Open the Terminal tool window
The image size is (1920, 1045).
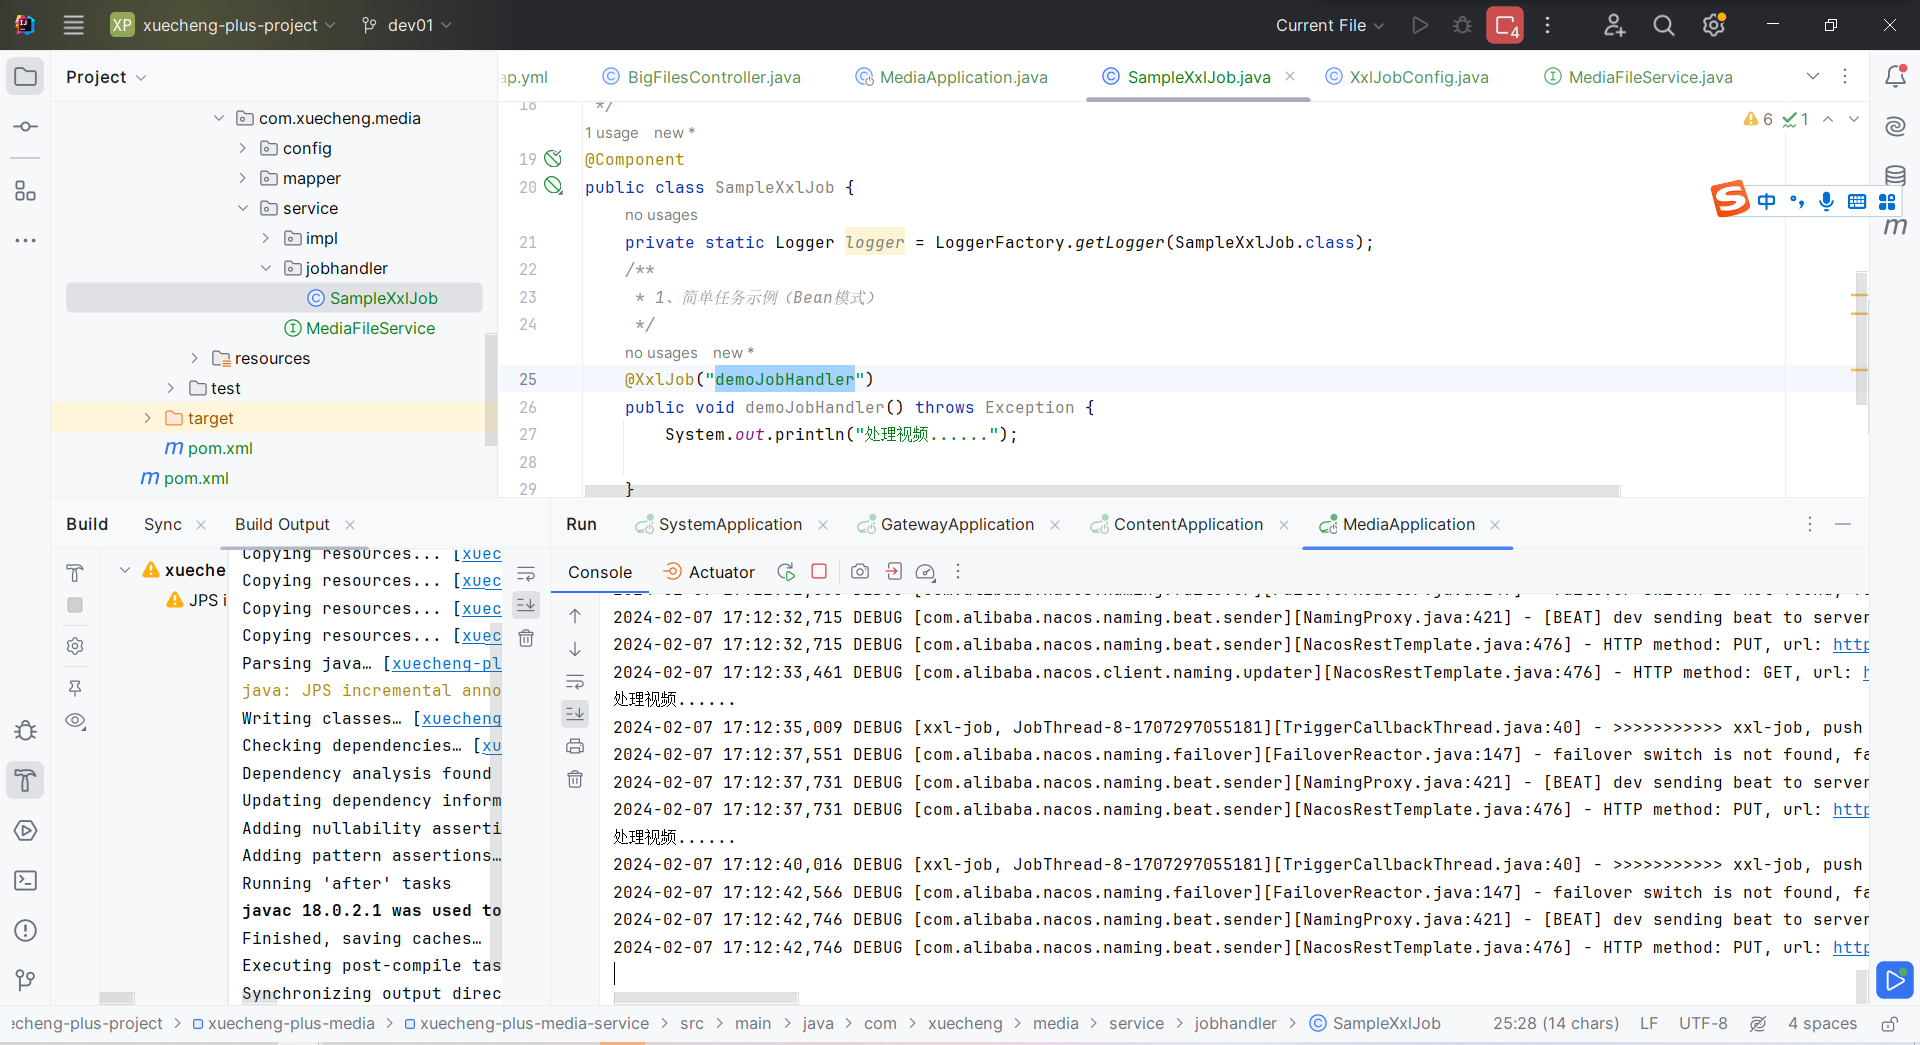(26, 880)
